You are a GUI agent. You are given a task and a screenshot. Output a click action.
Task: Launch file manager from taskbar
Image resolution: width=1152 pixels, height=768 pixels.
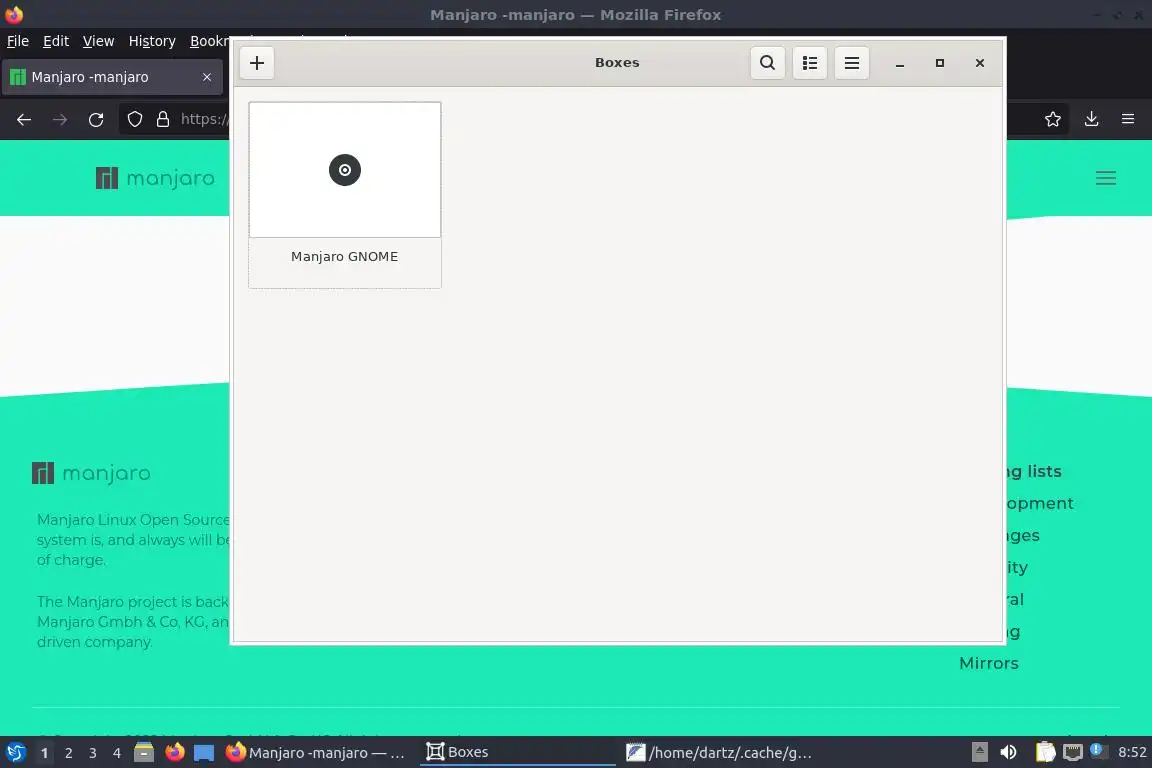pyautogui.click(x=144, y=753)
